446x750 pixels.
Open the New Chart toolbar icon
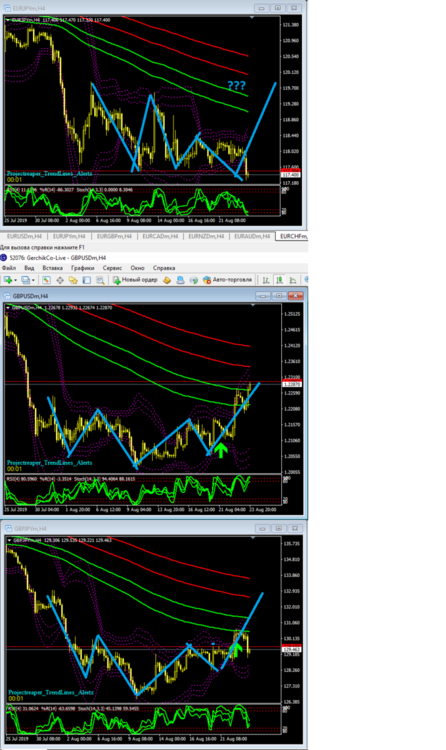[x=8, y=280]
